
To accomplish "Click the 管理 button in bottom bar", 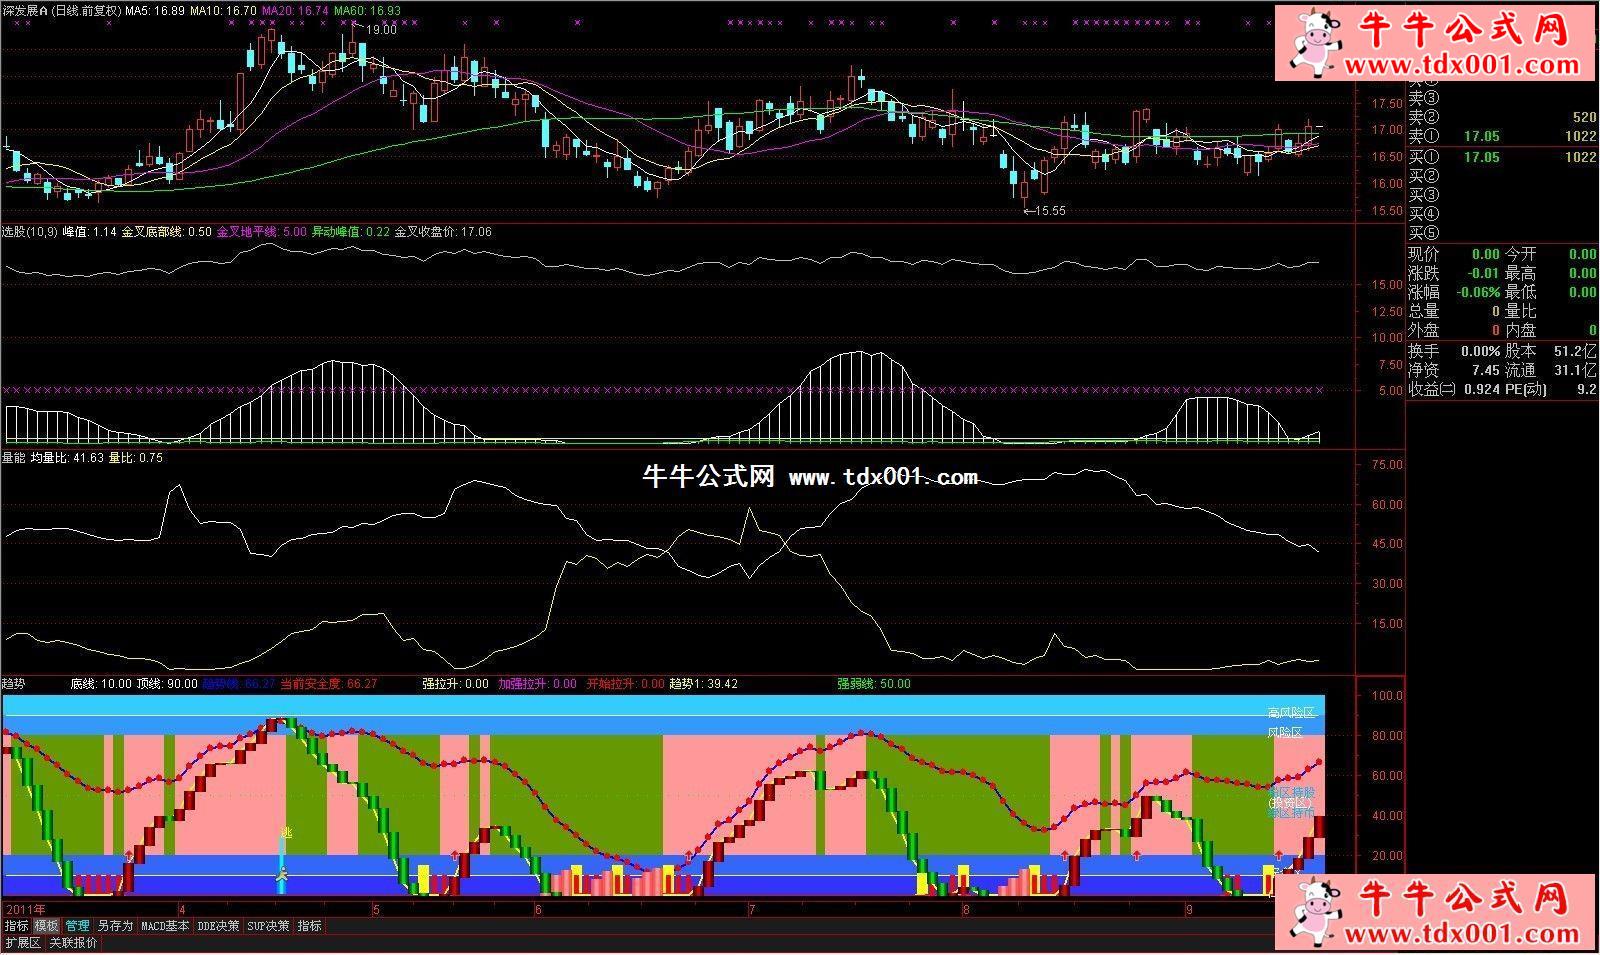I will tap(78, 926).
